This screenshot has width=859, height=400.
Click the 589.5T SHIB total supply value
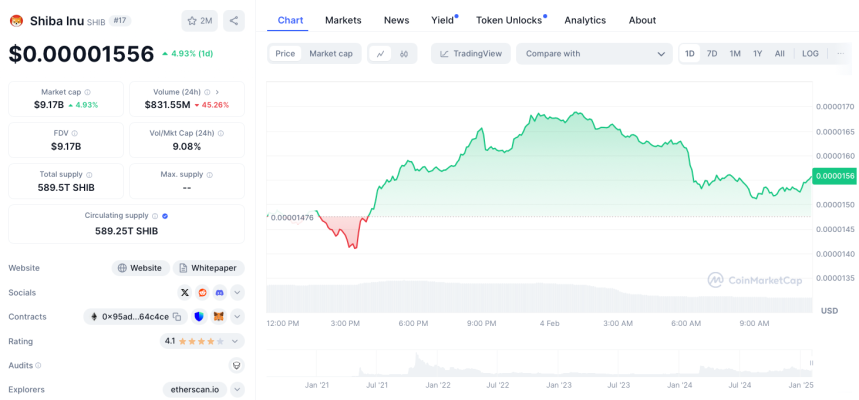(x=66, y=187)
